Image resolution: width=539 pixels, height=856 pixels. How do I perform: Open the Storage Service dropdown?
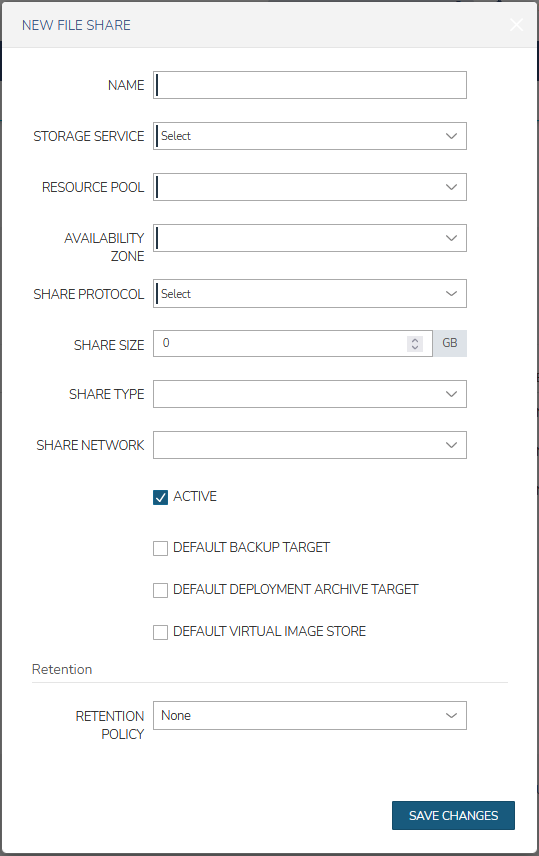click(310, 136)
